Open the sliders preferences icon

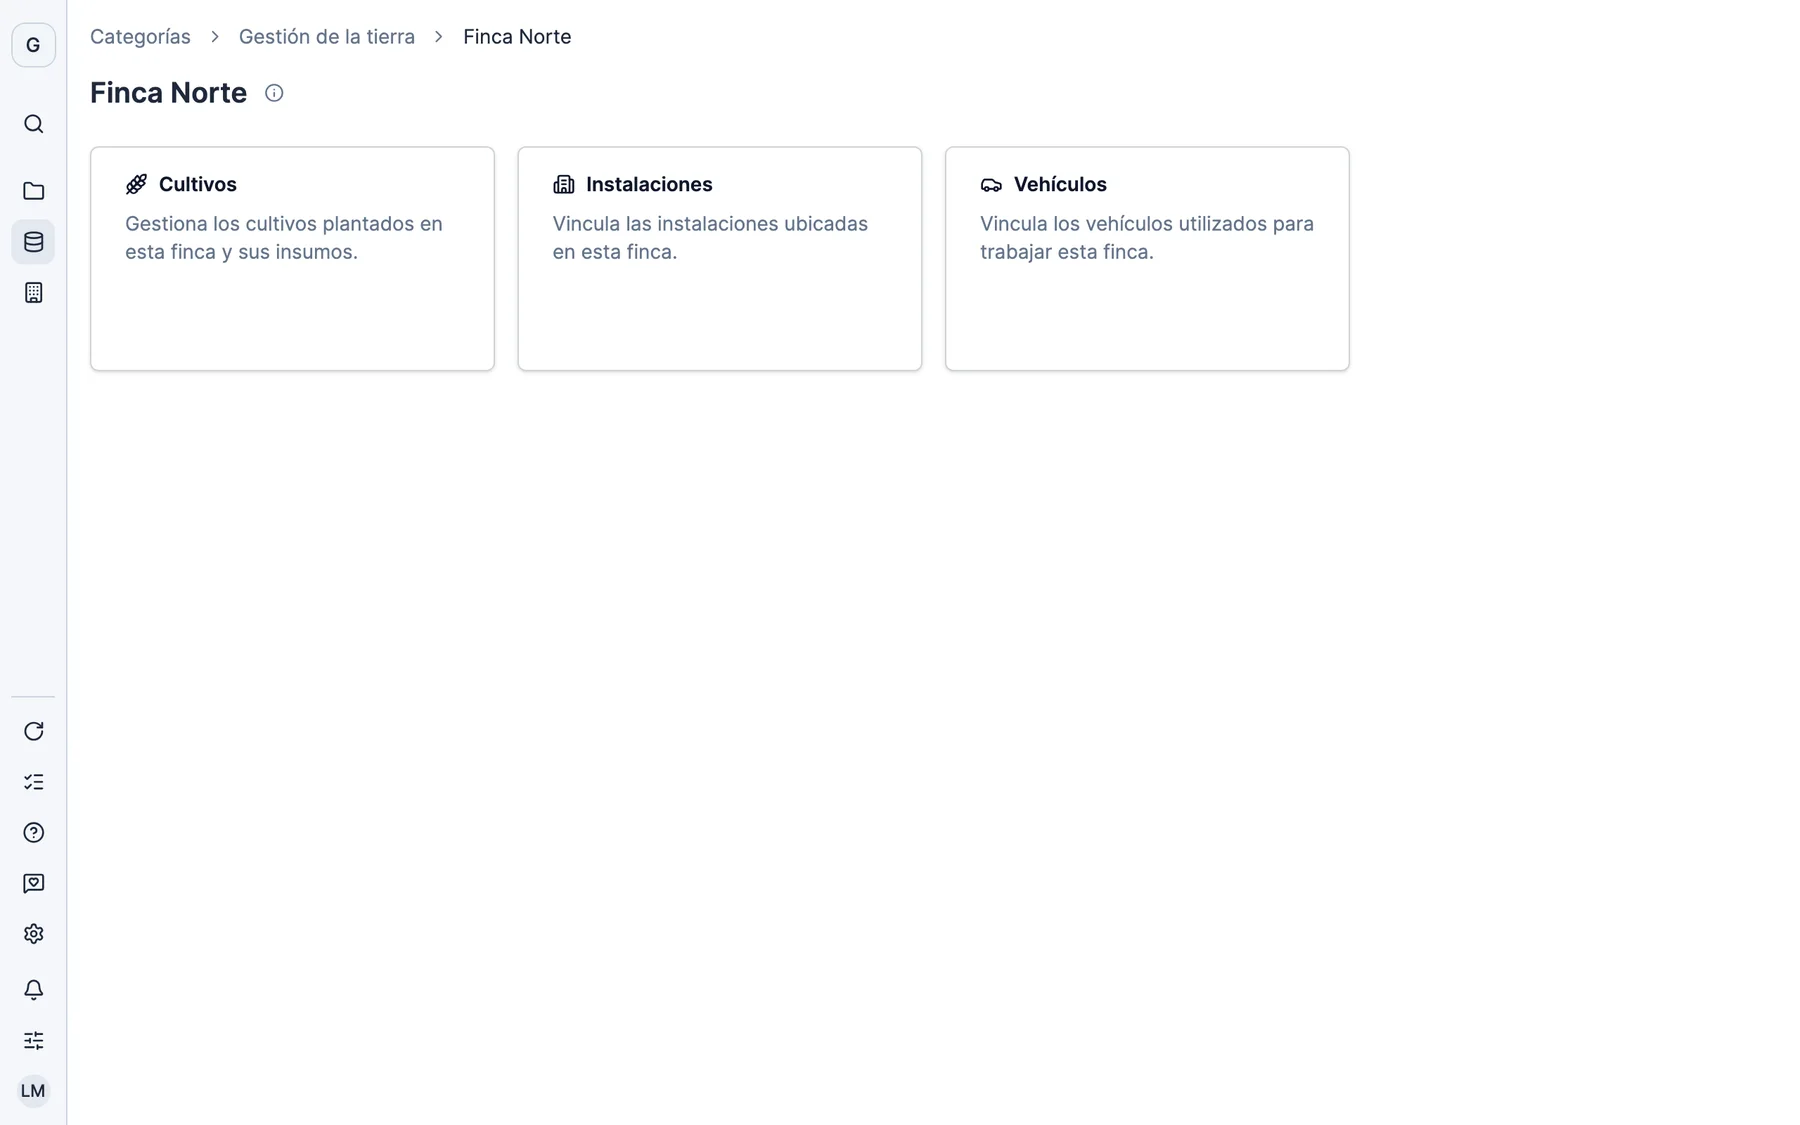pyautogui.click(x=33, y=1041)
